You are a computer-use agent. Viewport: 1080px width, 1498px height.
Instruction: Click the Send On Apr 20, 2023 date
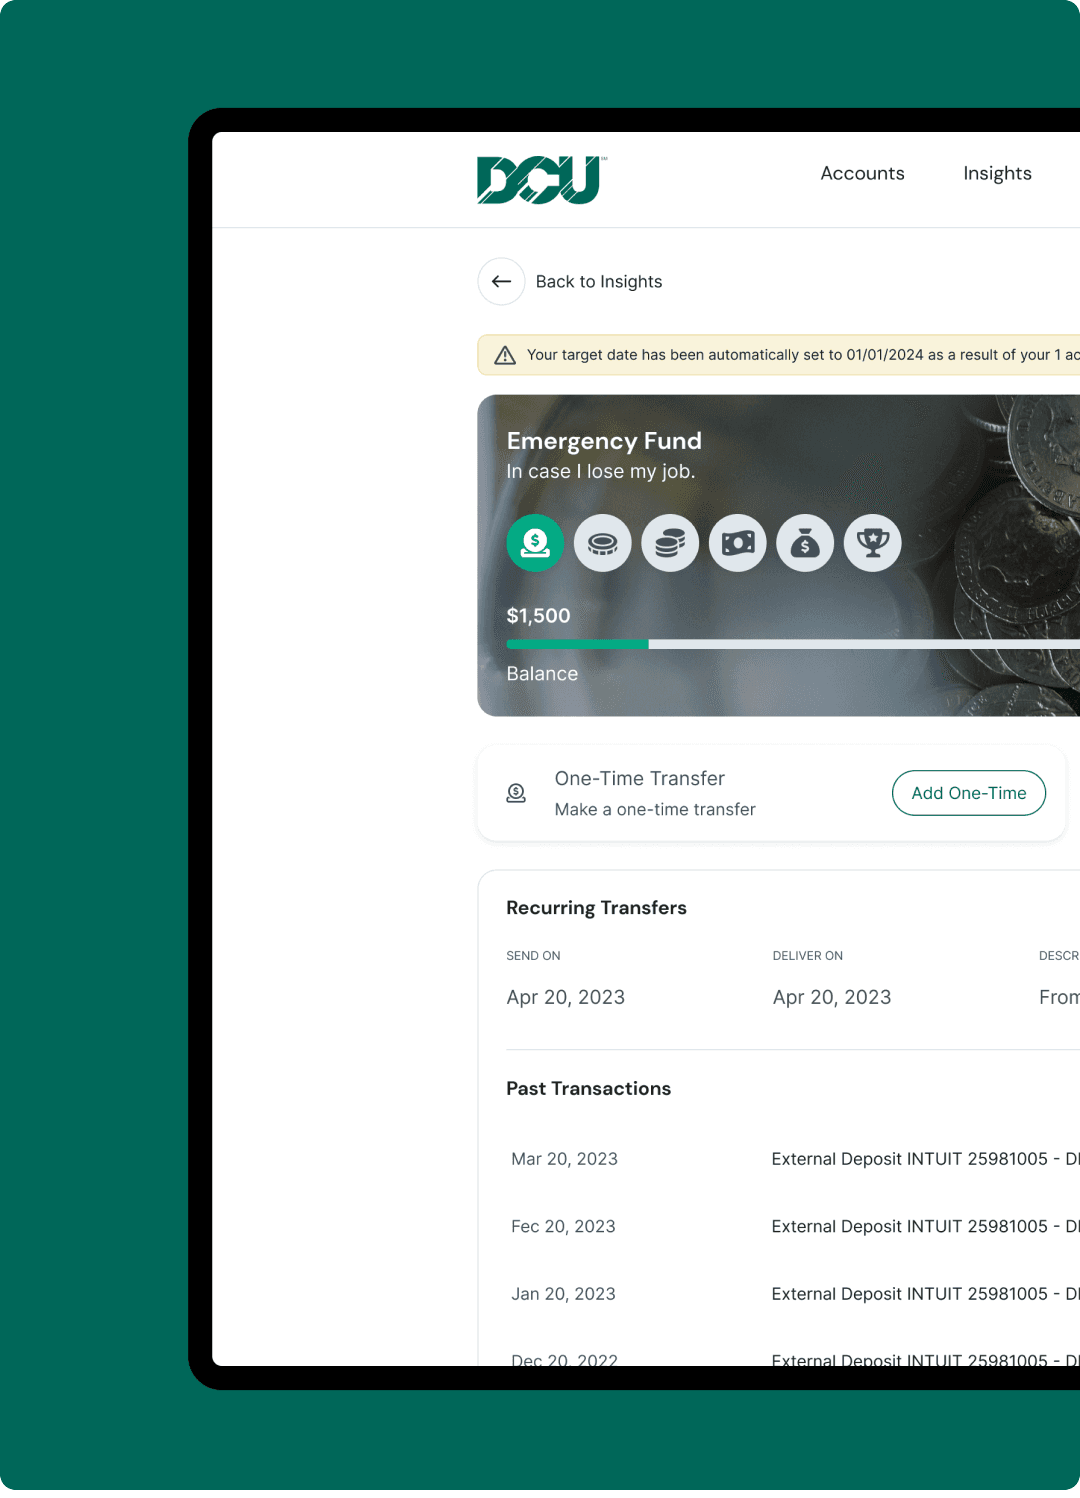coord(565,997)
